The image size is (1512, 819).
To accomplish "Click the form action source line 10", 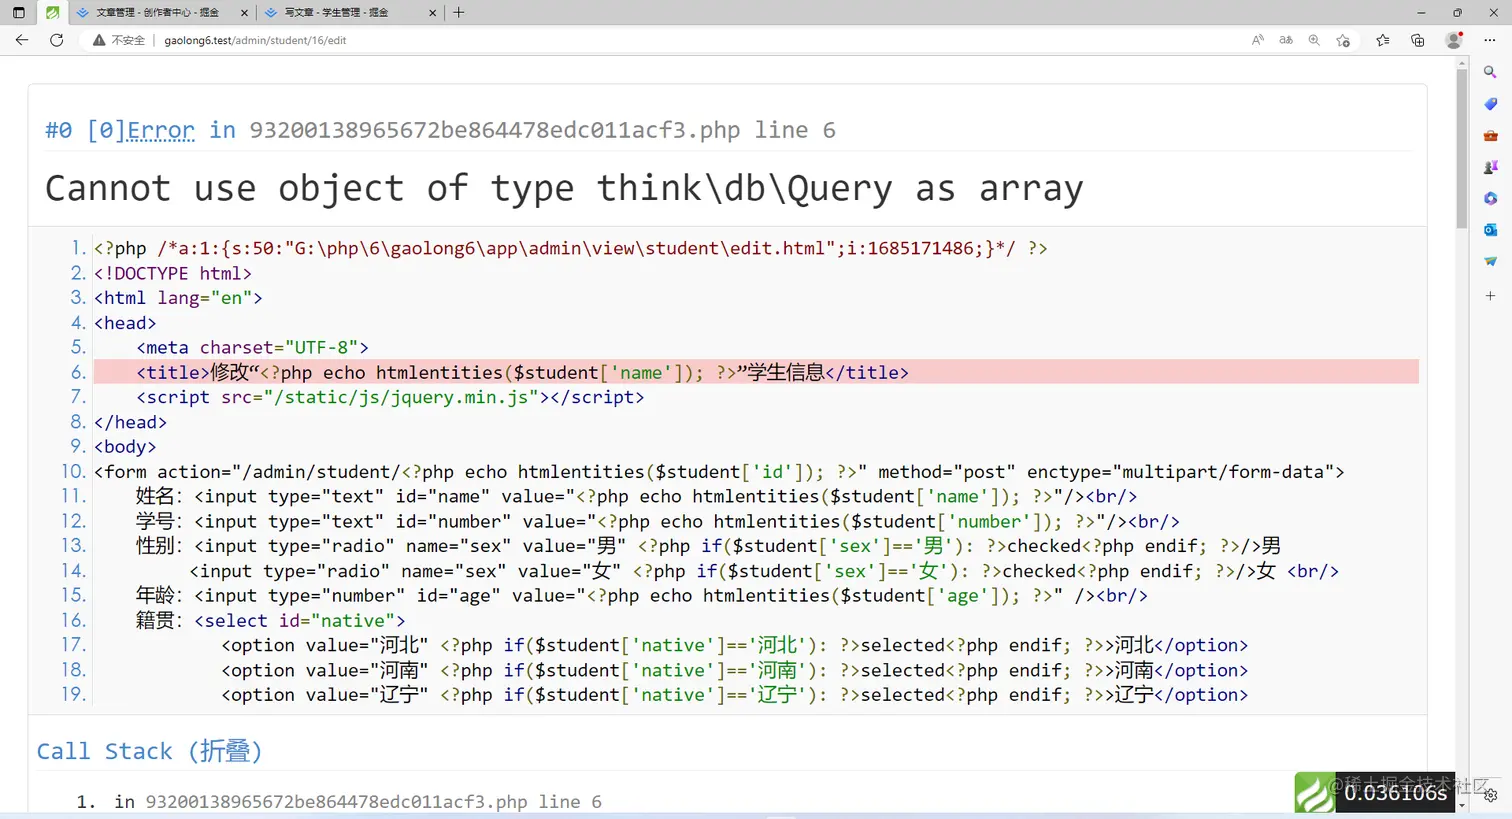I will 719,472.
